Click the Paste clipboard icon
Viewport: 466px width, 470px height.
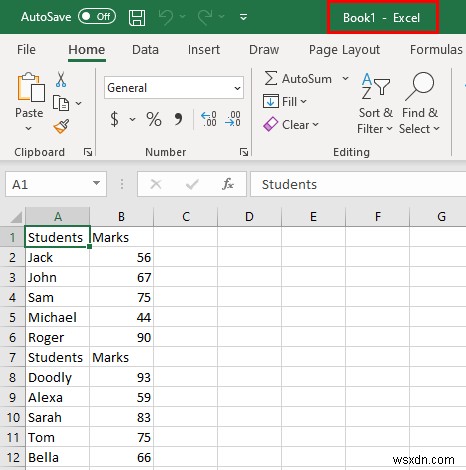pyautogui.click(x=30, y=87)
